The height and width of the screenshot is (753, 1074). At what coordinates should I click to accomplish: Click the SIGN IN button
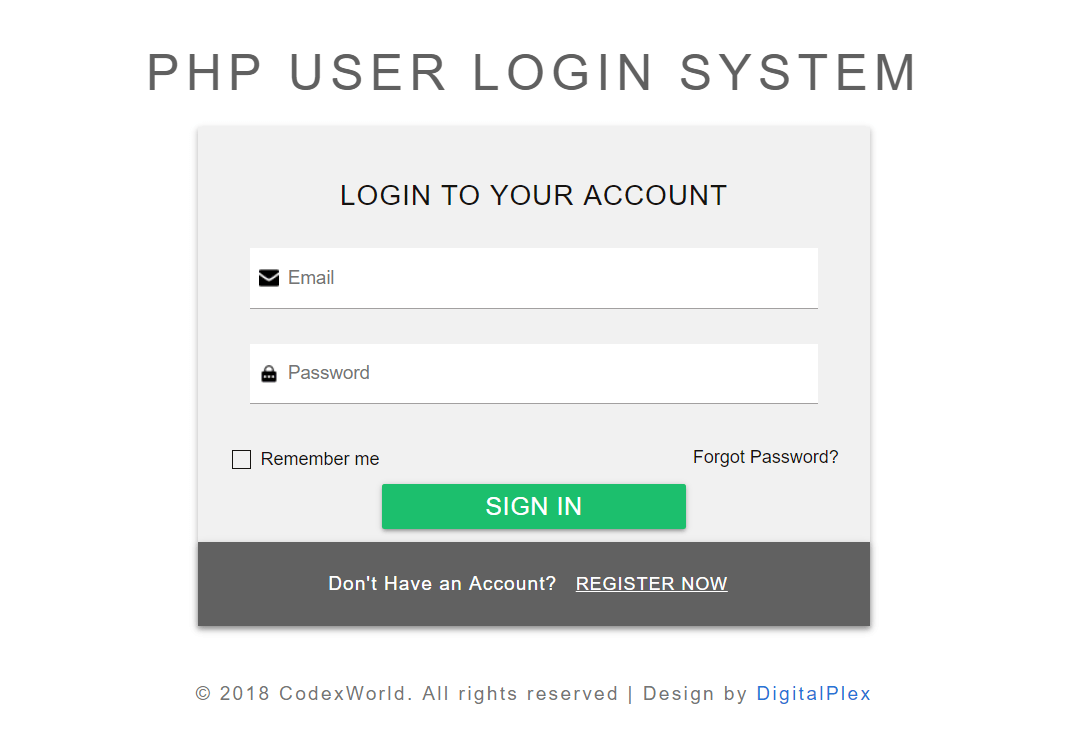(x=533, y=506)
